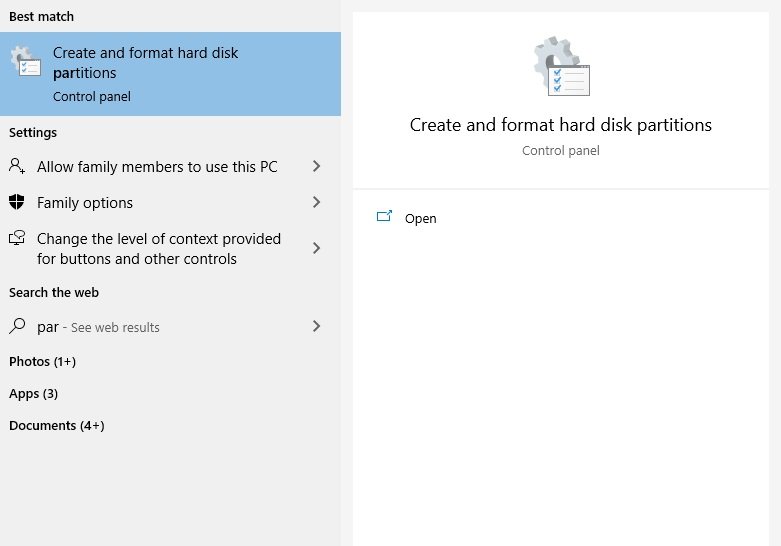Expand the Allow family members chevron
This screenshot has width=781, height=546.
coord(316,166)
